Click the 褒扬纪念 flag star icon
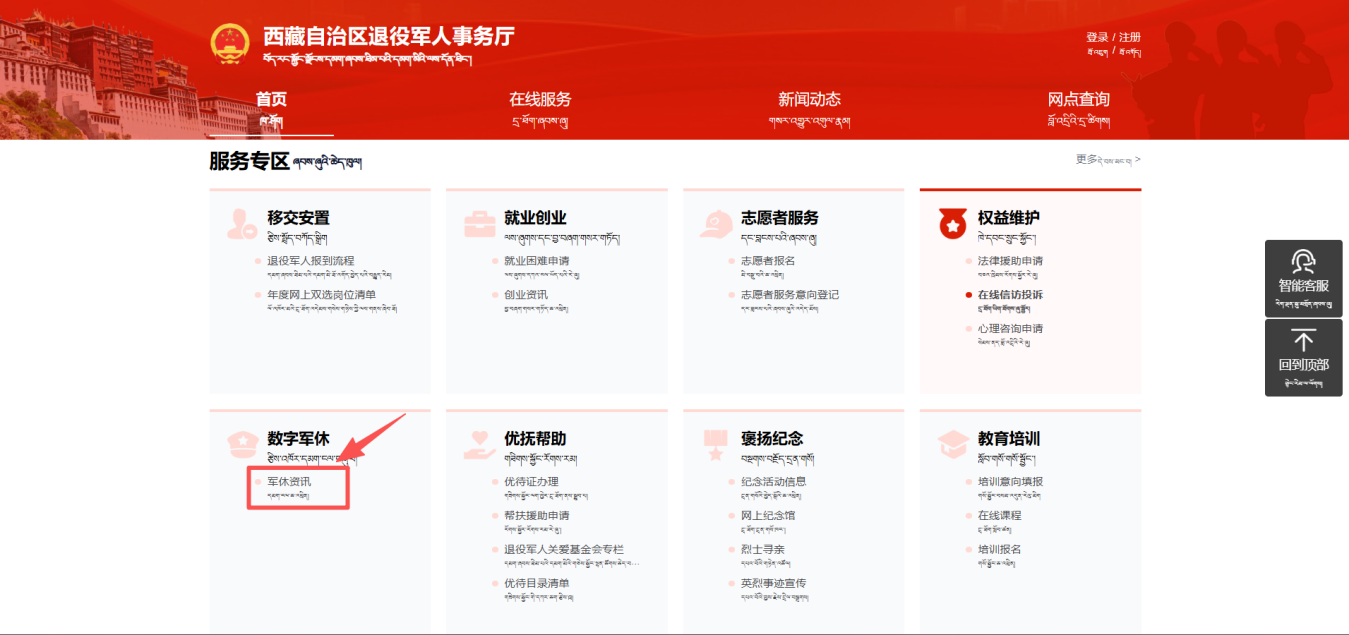Image resolution: width=1349 pixels, height=635 pixels. click(716, 444)
